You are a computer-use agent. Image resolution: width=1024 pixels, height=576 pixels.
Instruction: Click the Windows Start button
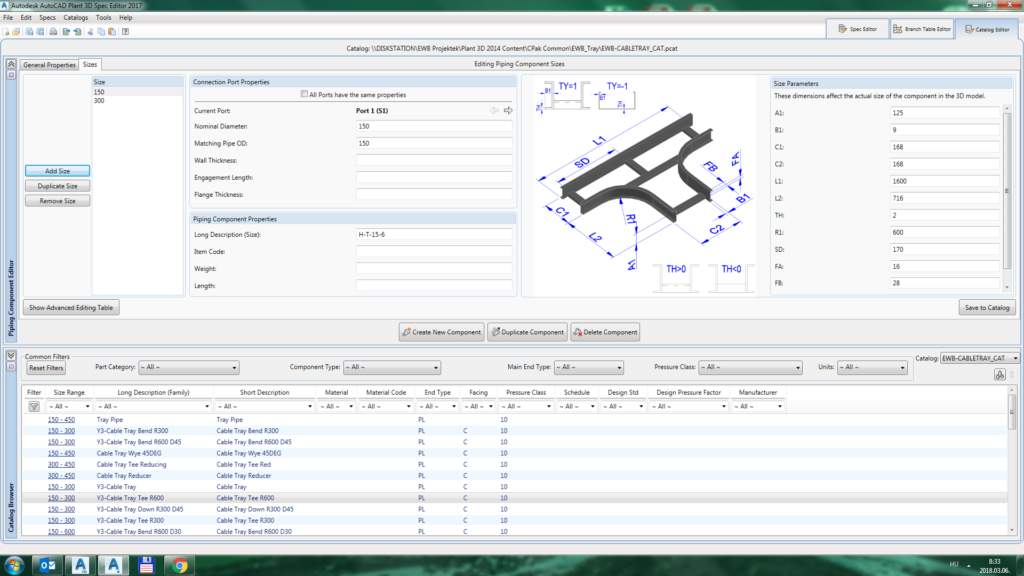[x=14, y=565]
